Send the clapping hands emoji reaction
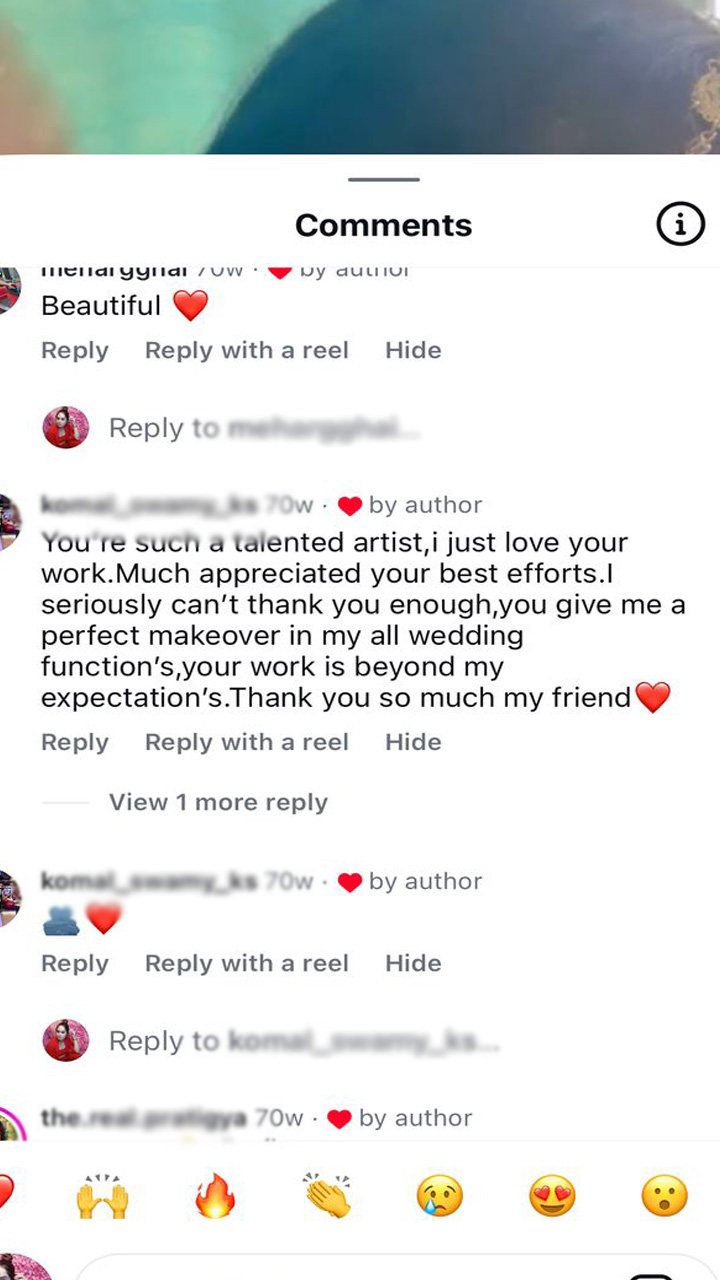The width and height of the screenshot is (720, 1280). (x=328, y=1195)
